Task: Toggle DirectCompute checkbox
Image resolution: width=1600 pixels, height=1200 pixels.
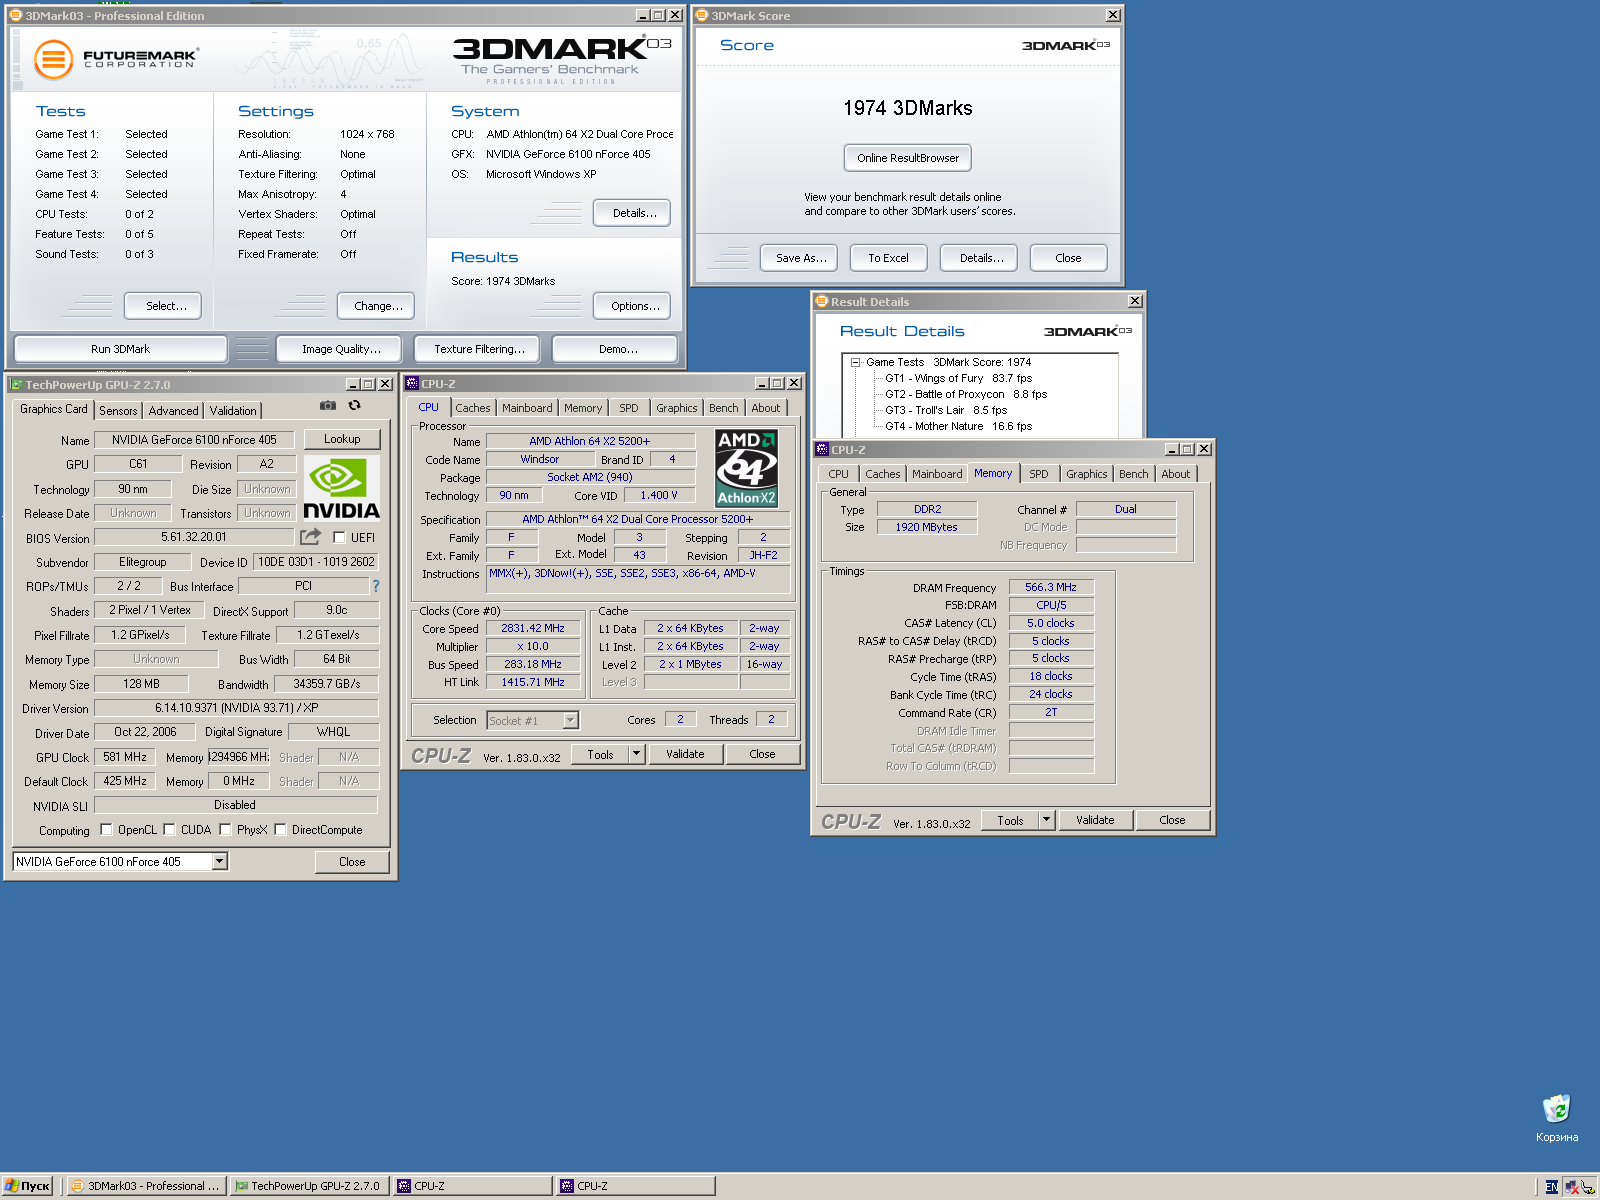Action: 280,830
